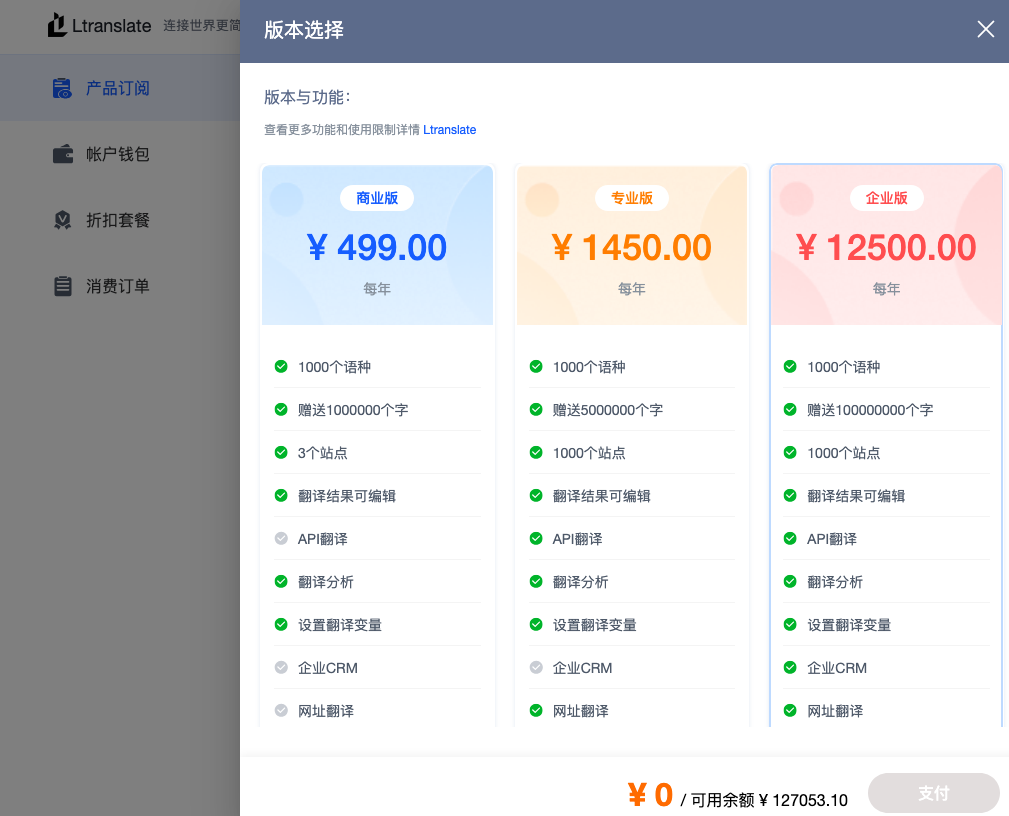The width and height of the screenshot is (1009, 816).
Task: Click the 产品订阅 sidebar icon
Action: click(x=62, y=88)
